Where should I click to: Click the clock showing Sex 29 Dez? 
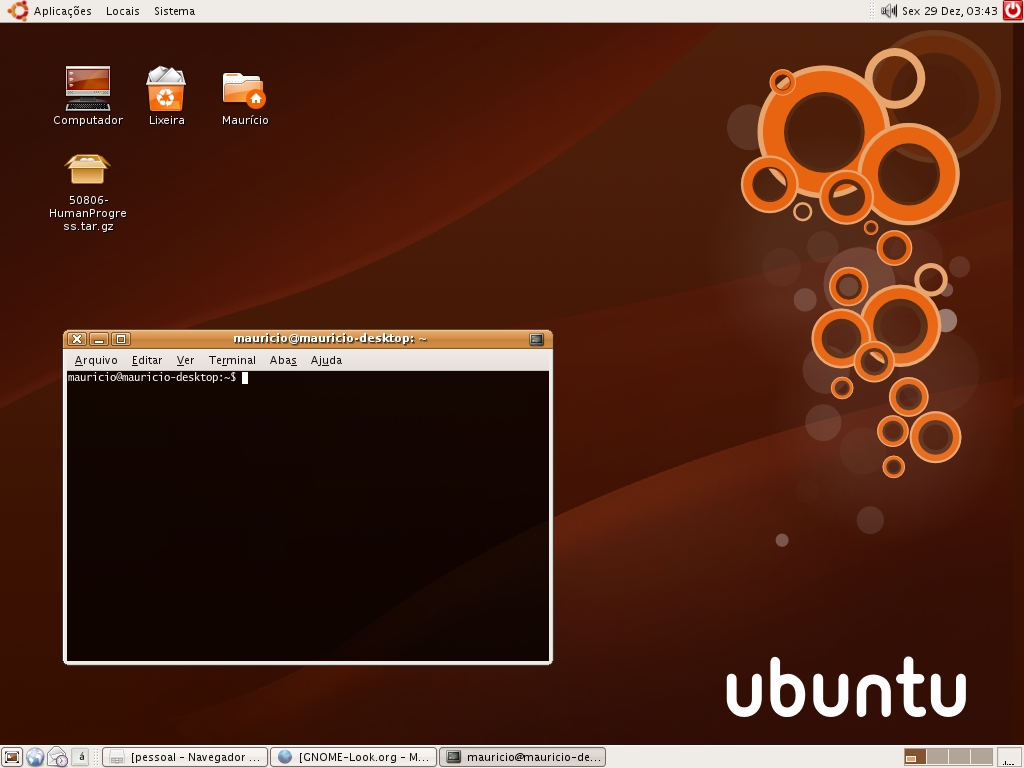pyautogui.click(x=950, y=11)
